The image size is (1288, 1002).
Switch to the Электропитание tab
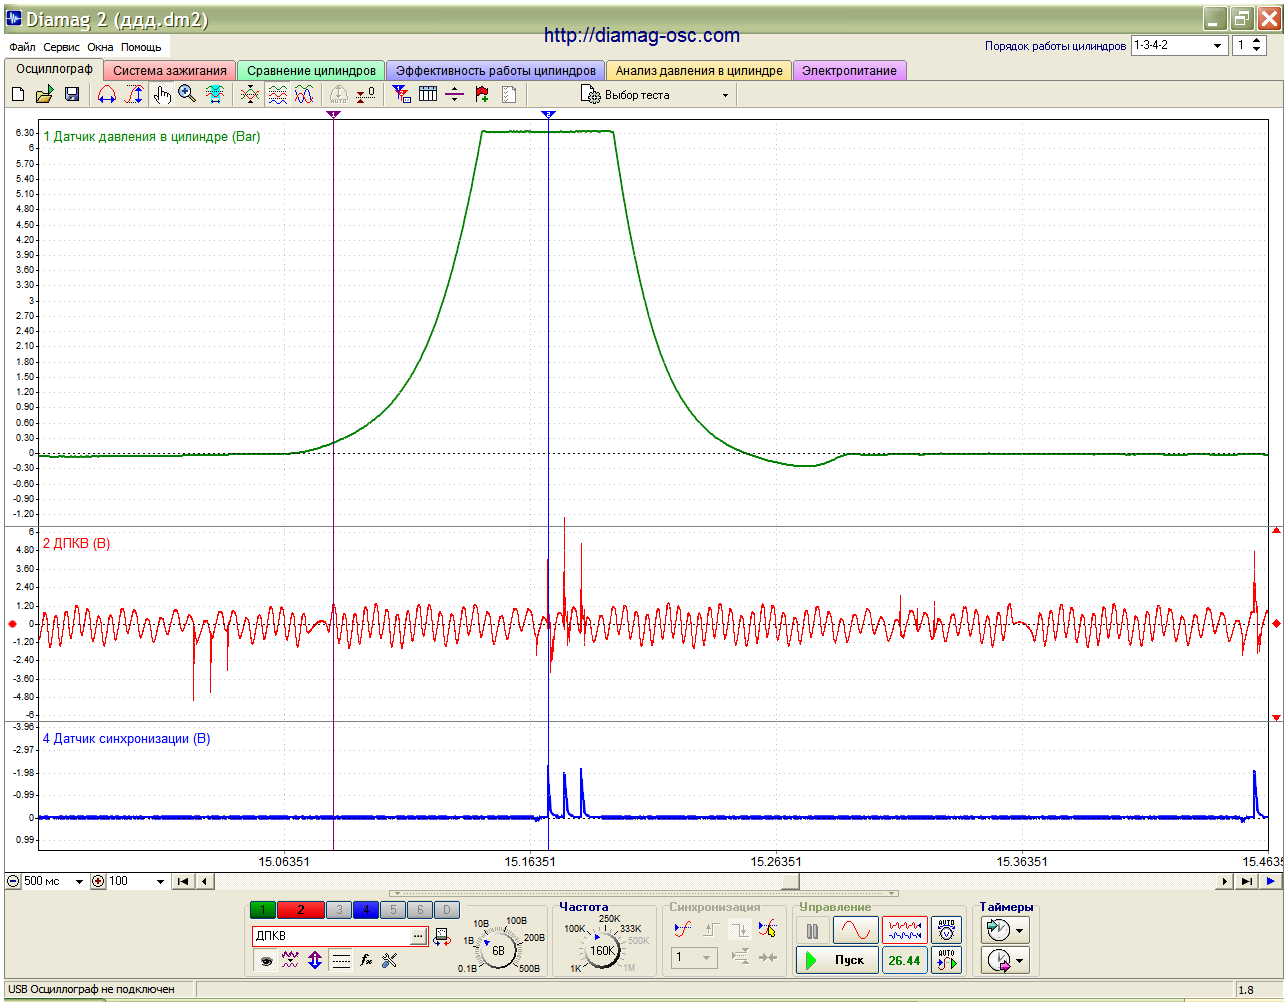(x=849, y=71)
